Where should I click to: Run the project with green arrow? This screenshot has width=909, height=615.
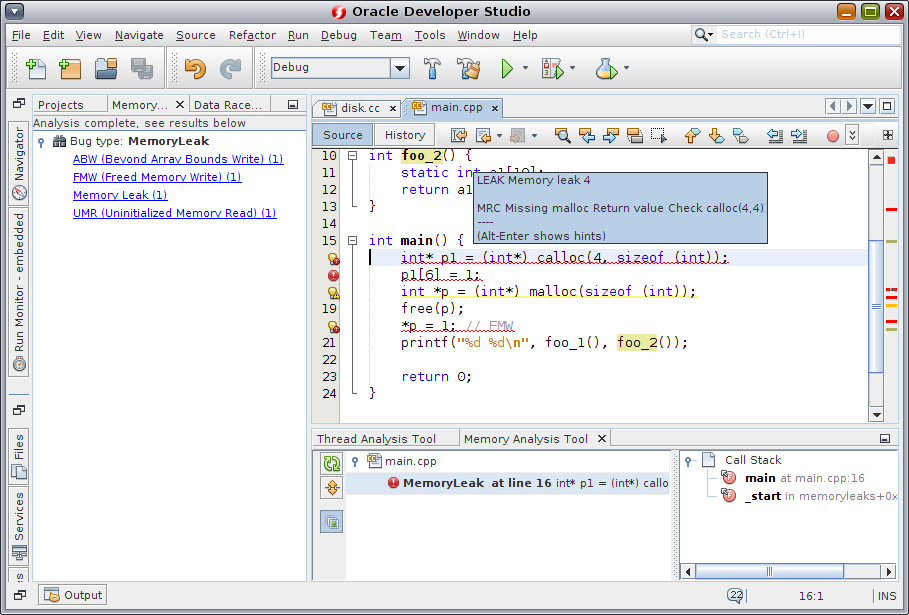(507, 68)
